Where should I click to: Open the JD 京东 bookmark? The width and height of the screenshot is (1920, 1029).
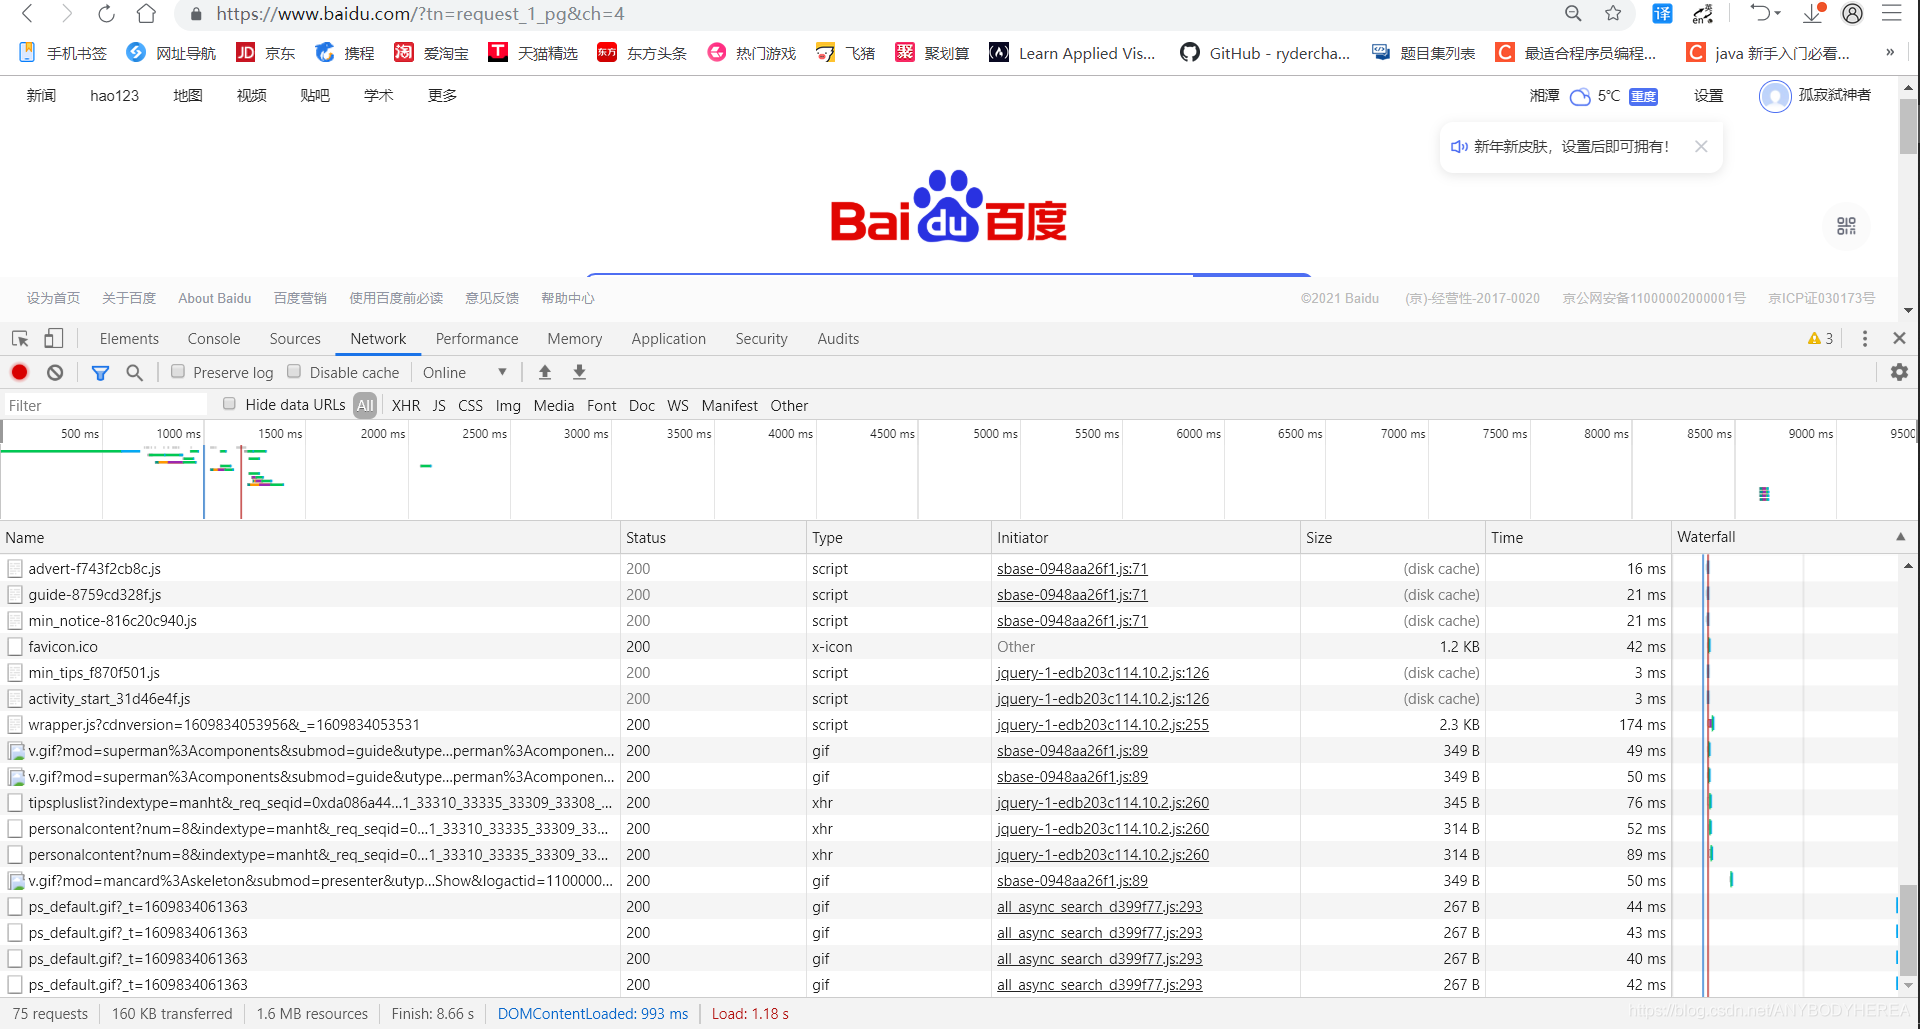[265, 52]
